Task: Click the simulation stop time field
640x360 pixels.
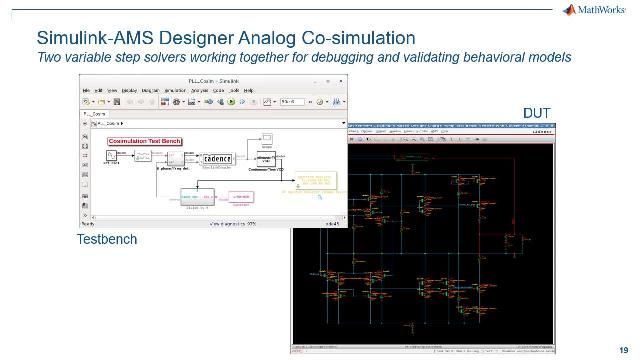Action: click(x=292, y=102)
